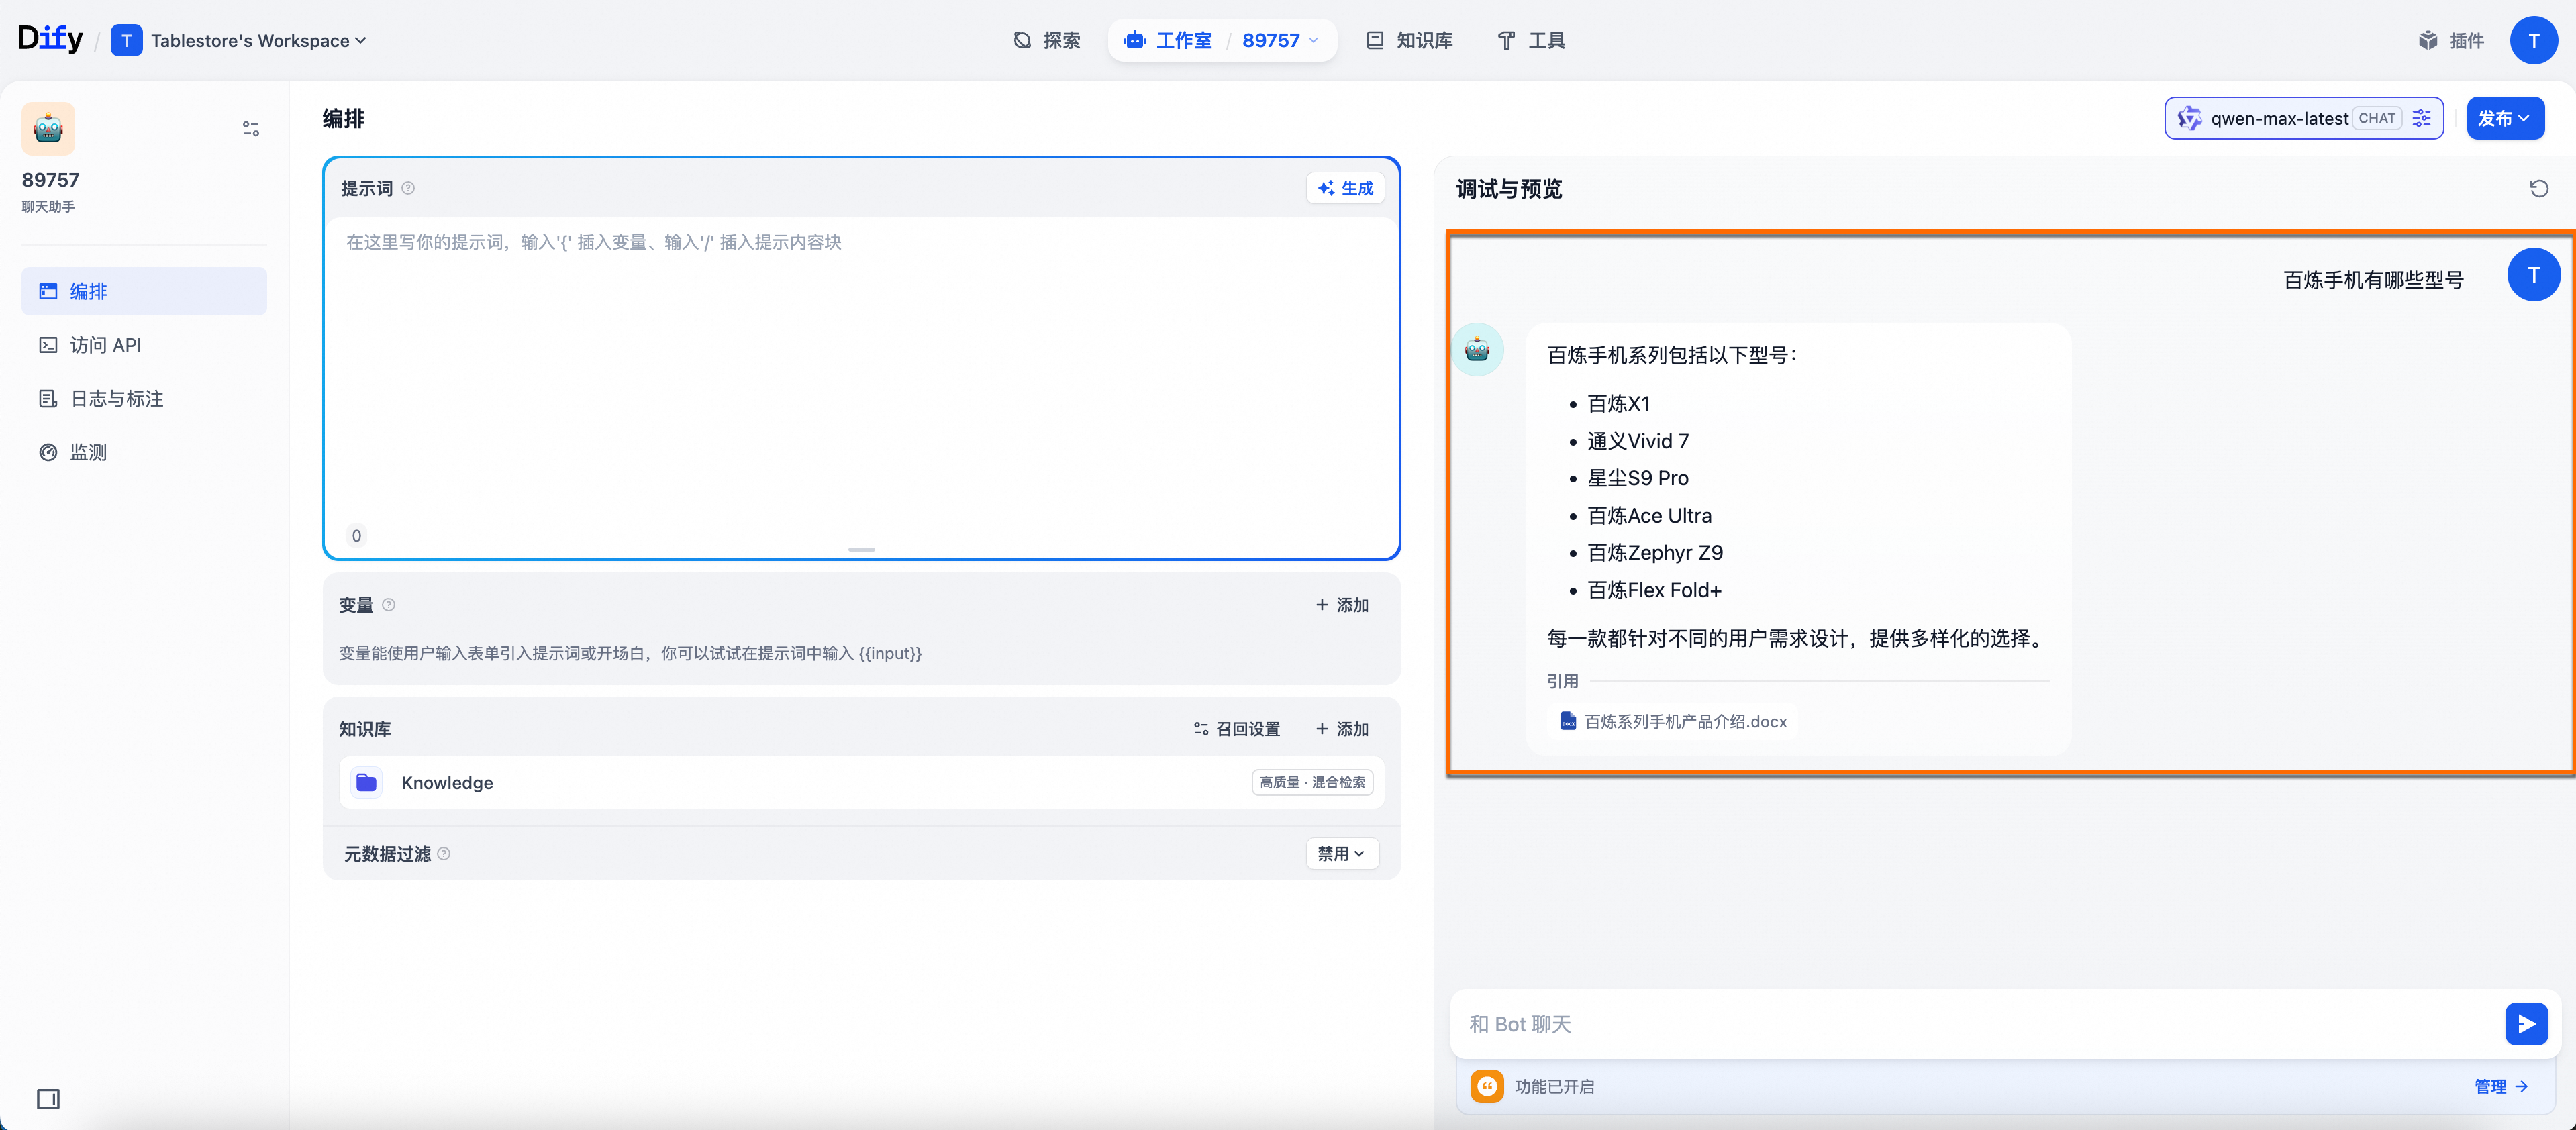This screenshot has width=2576, height=1130.
Task: Select the Knowledge dataset row
Action: [x=862, y=783]
